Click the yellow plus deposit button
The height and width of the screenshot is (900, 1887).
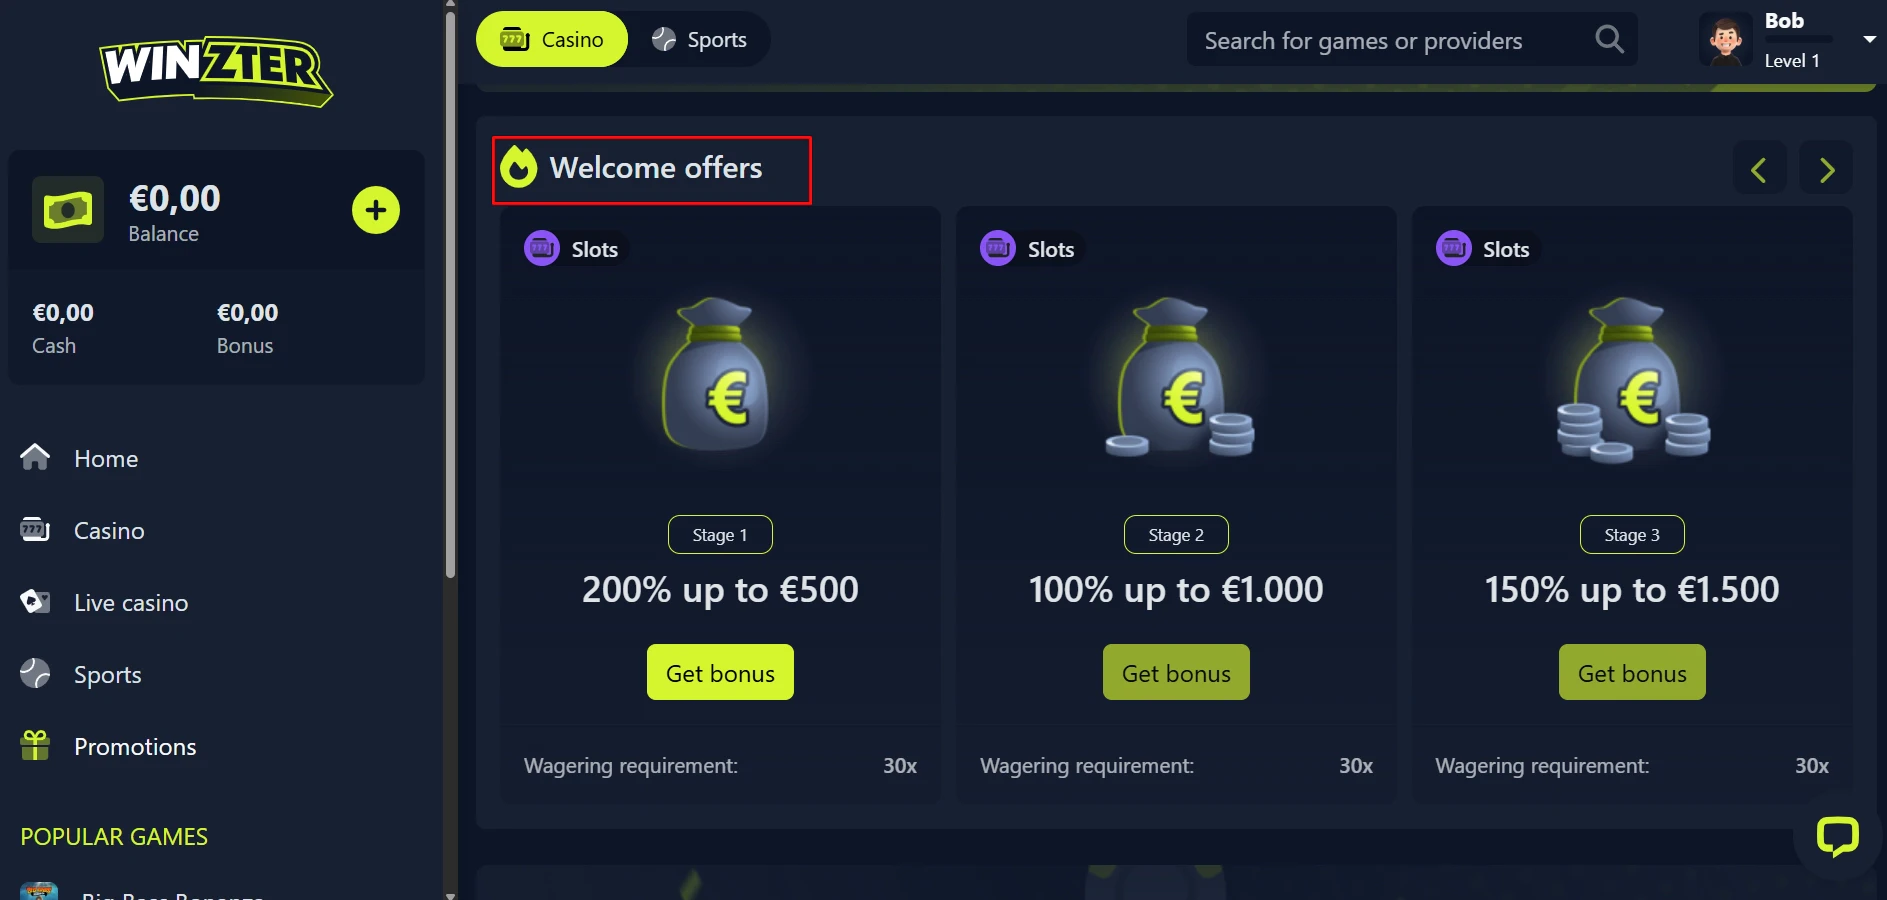point(376,210)
